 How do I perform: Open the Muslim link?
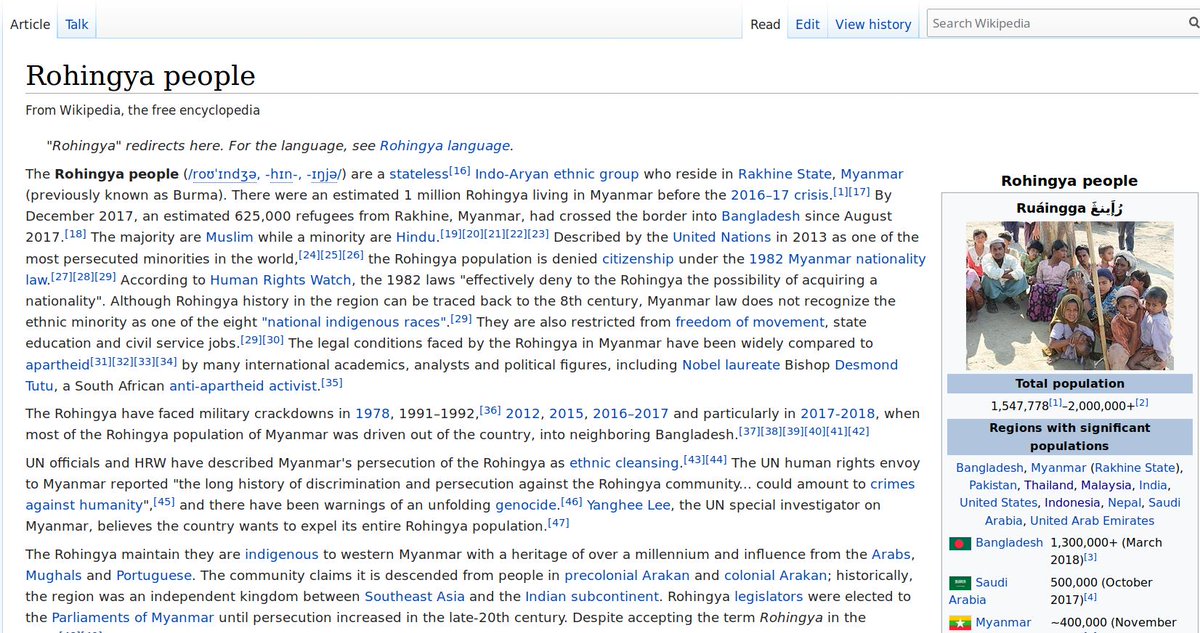pos(229,237)
